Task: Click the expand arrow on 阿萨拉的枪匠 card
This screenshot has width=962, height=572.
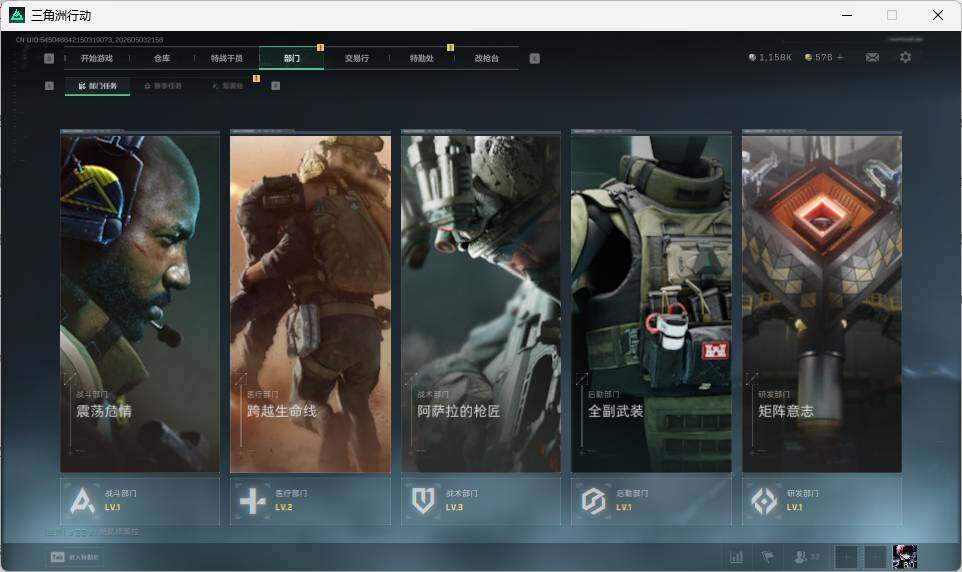Action: (x=410, y=378)
